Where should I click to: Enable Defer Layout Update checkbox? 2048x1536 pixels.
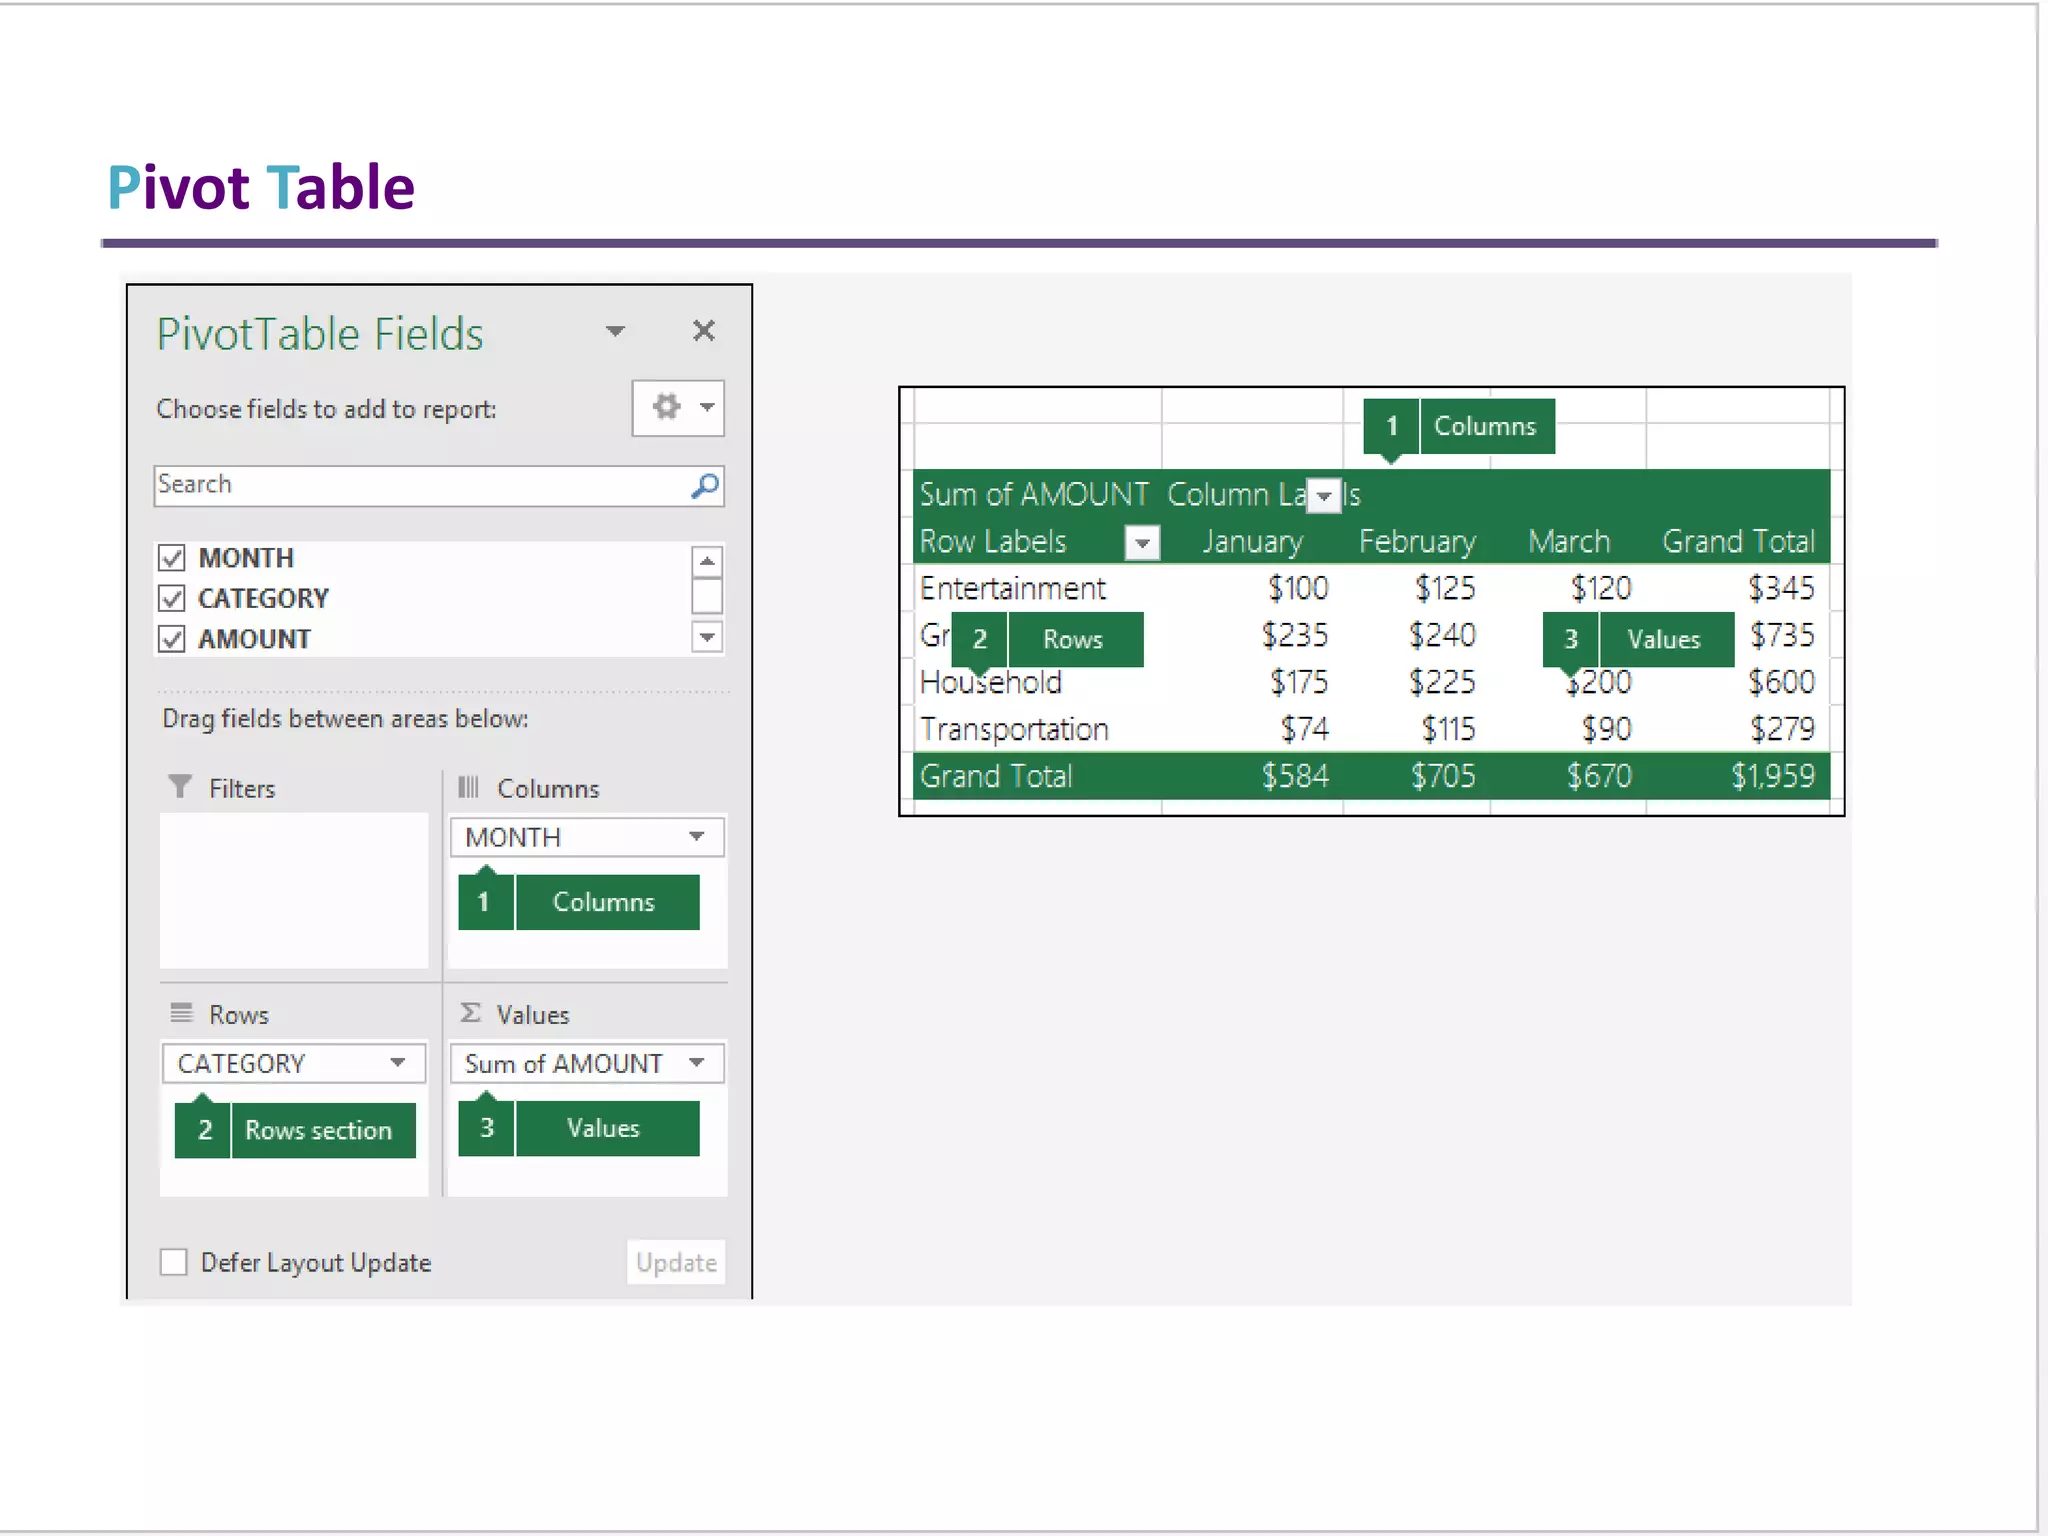(174, 1262)
